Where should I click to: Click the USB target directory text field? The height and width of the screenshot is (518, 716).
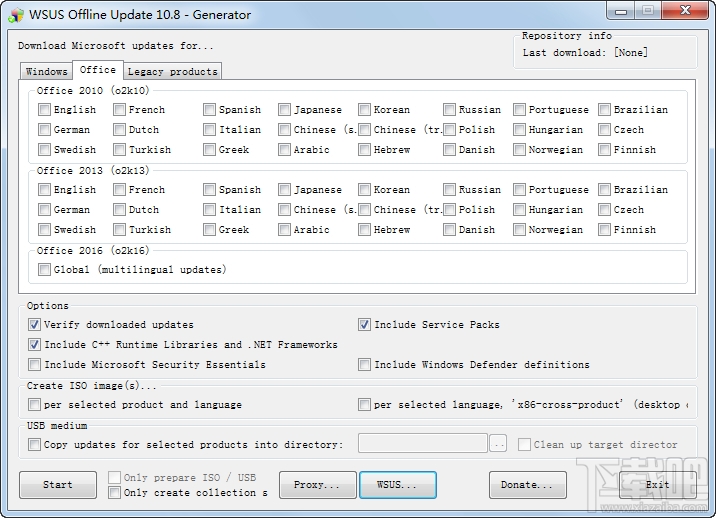pyautogui.click(x=423, y=444)
